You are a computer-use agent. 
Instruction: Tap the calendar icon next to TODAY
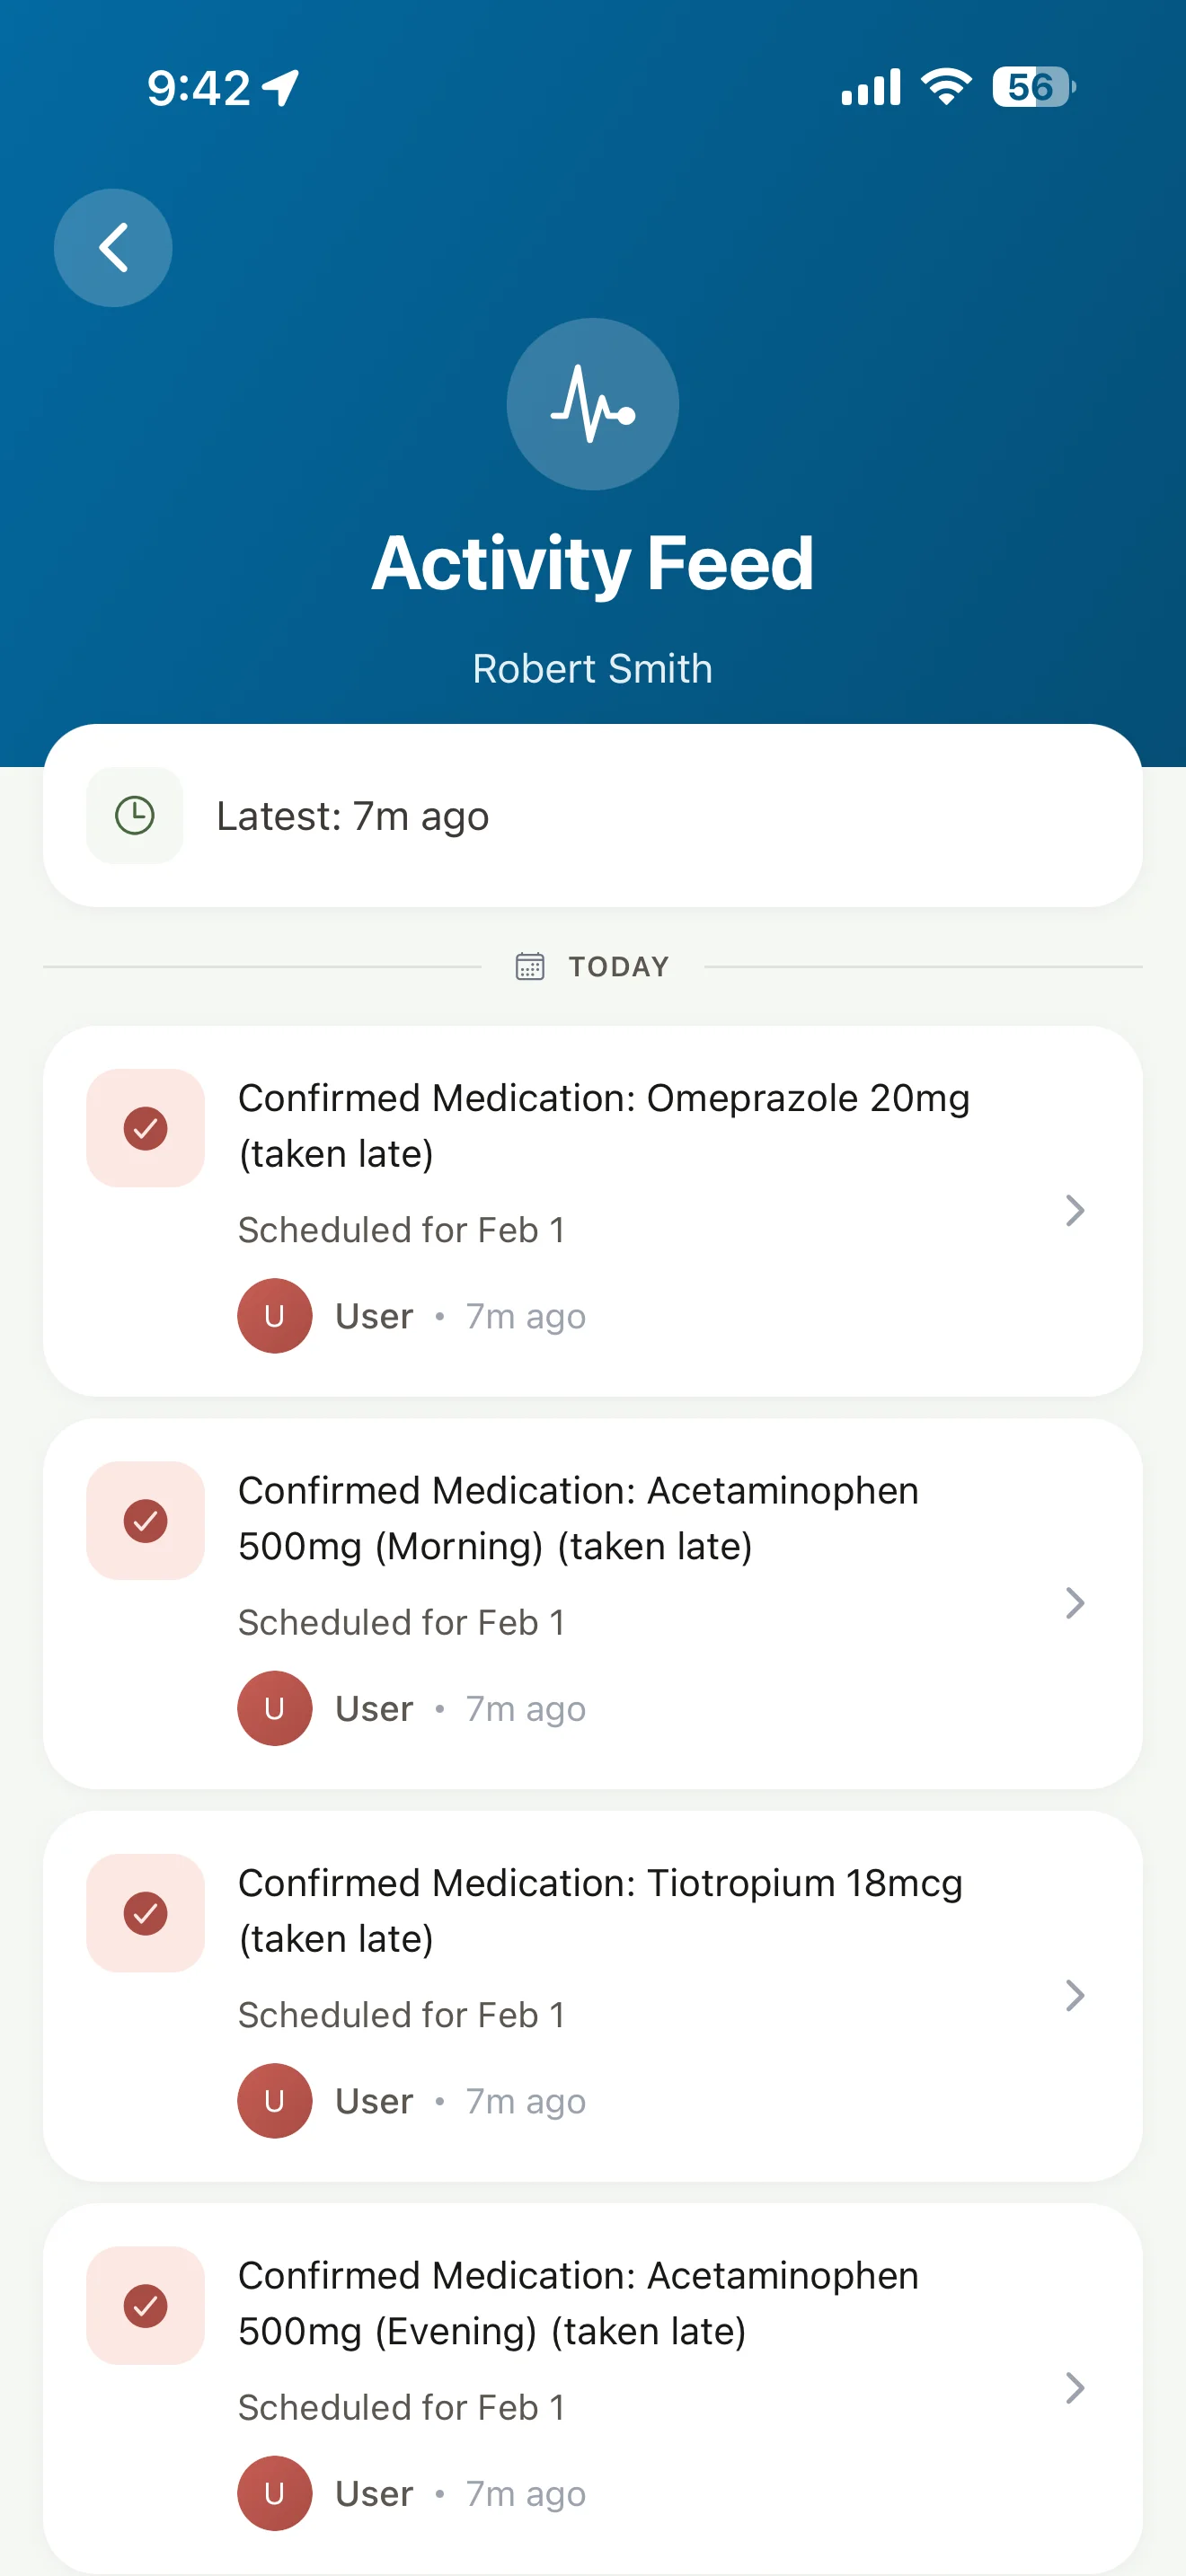[530, 966]
